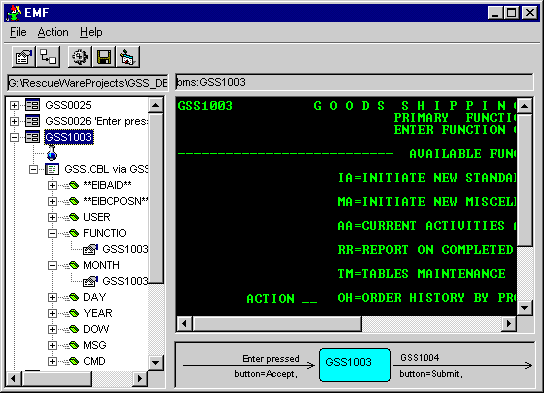The height and width of the screenshot is (393, 544).
Task: Click tree panel scroll down arrow
Action: click(155, 363)
